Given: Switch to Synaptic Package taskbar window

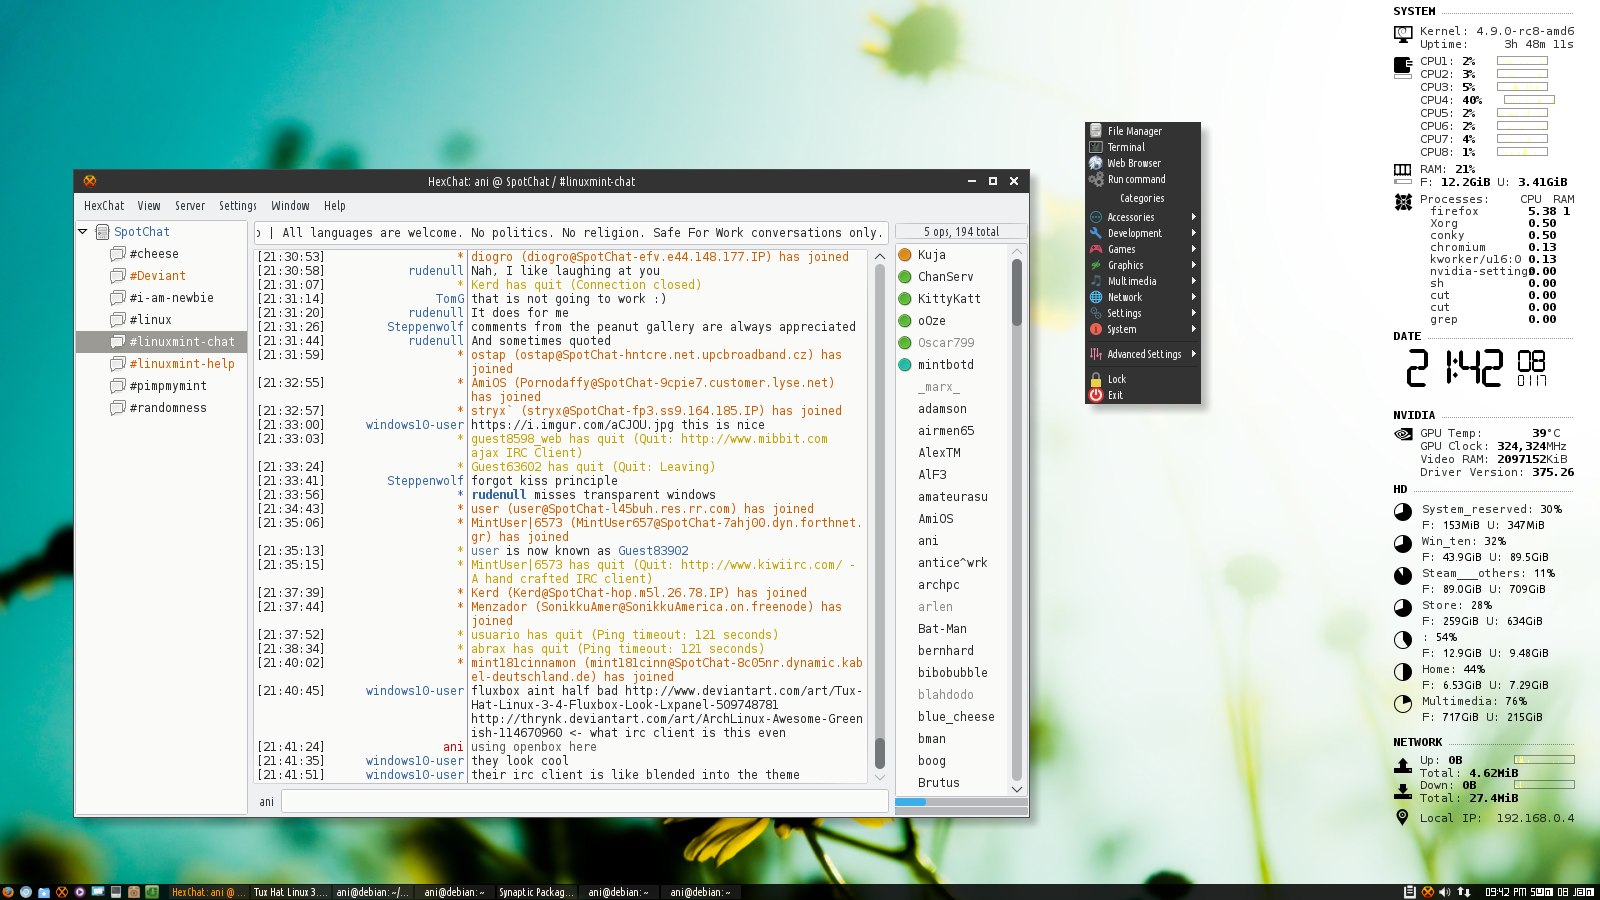Looking at the screenshot, I should click(535, 892).
